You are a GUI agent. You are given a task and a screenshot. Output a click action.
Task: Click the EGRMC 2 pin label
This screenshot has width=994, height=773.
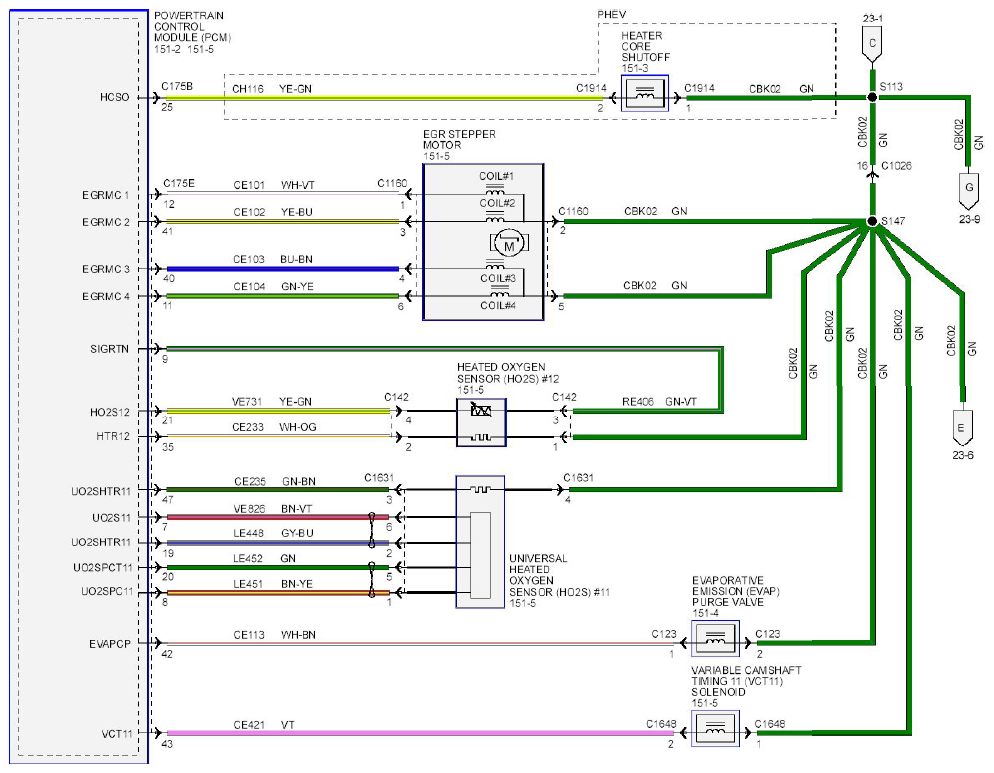point(105,222)
